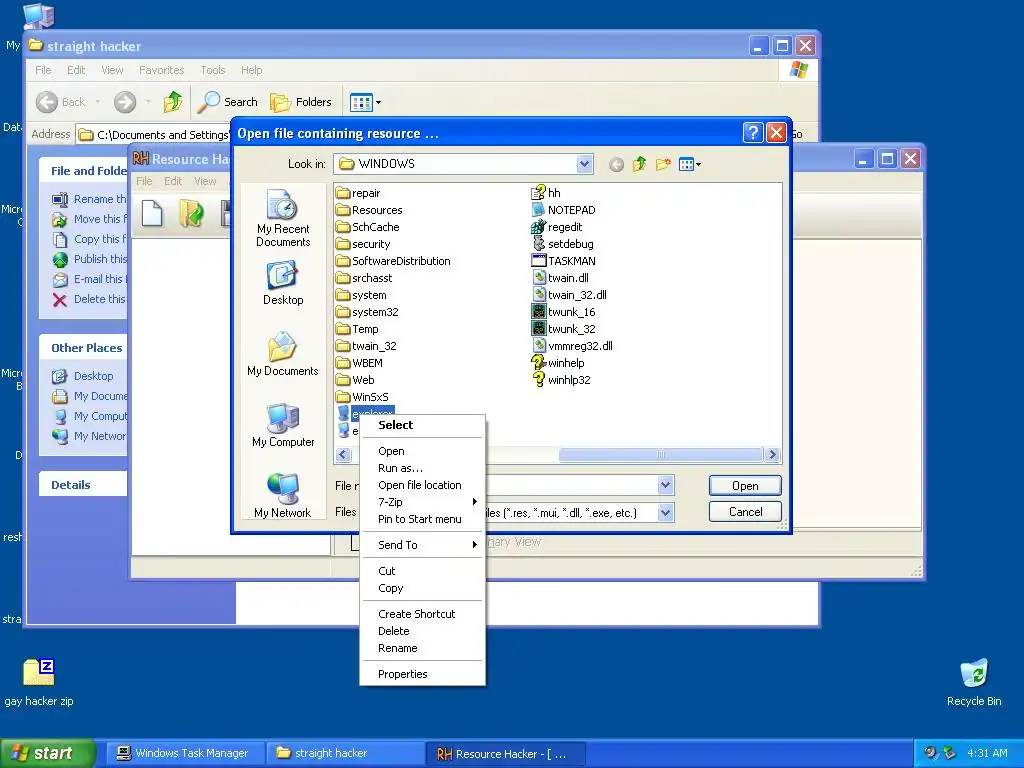Select the regedit file
Screen dimensions: 1024x768
point(556,227)
